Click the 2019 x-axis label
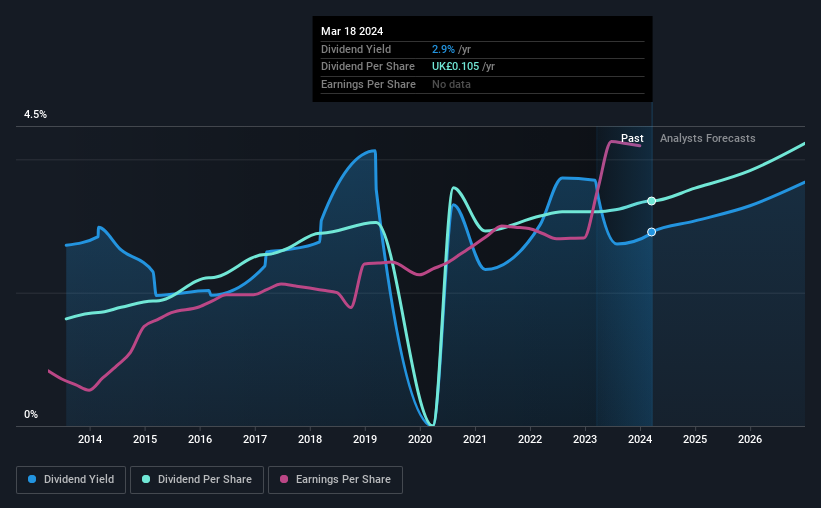This screenshot has width=821, height=508. (x=365, y=439)
